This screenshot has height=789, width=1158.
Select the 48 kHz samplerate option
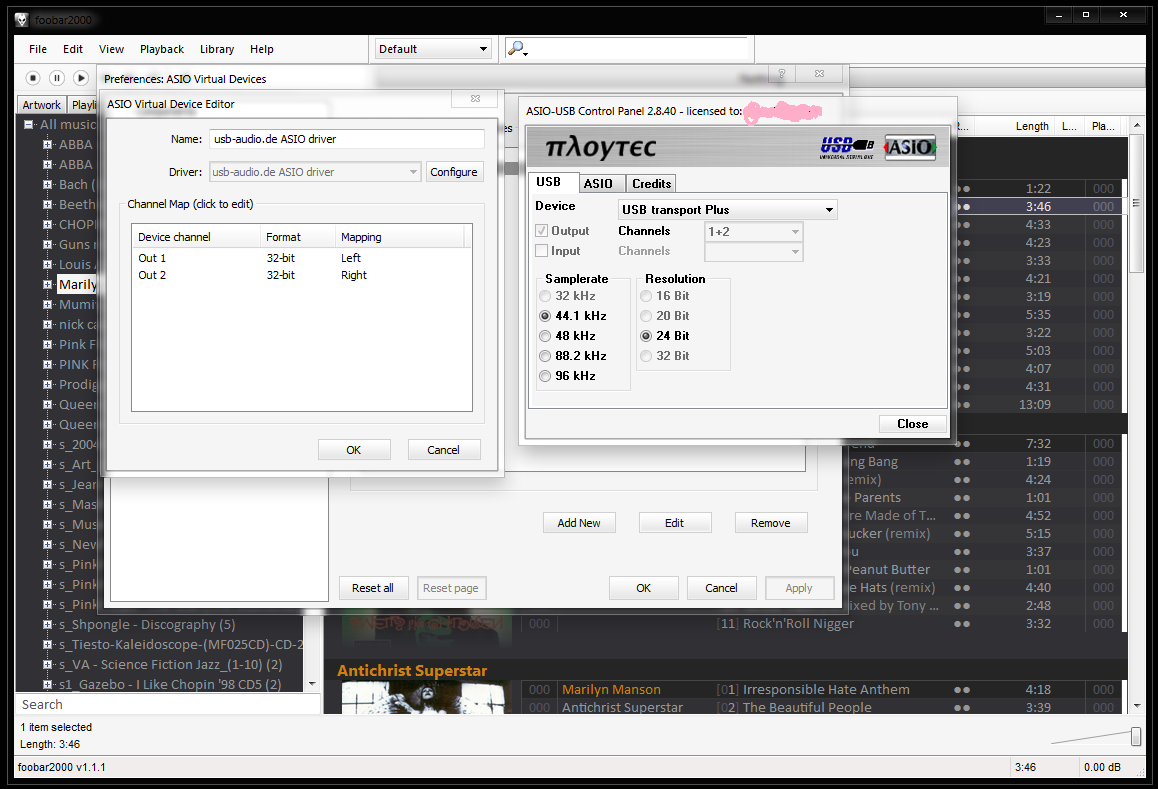[x=545, y=336]
